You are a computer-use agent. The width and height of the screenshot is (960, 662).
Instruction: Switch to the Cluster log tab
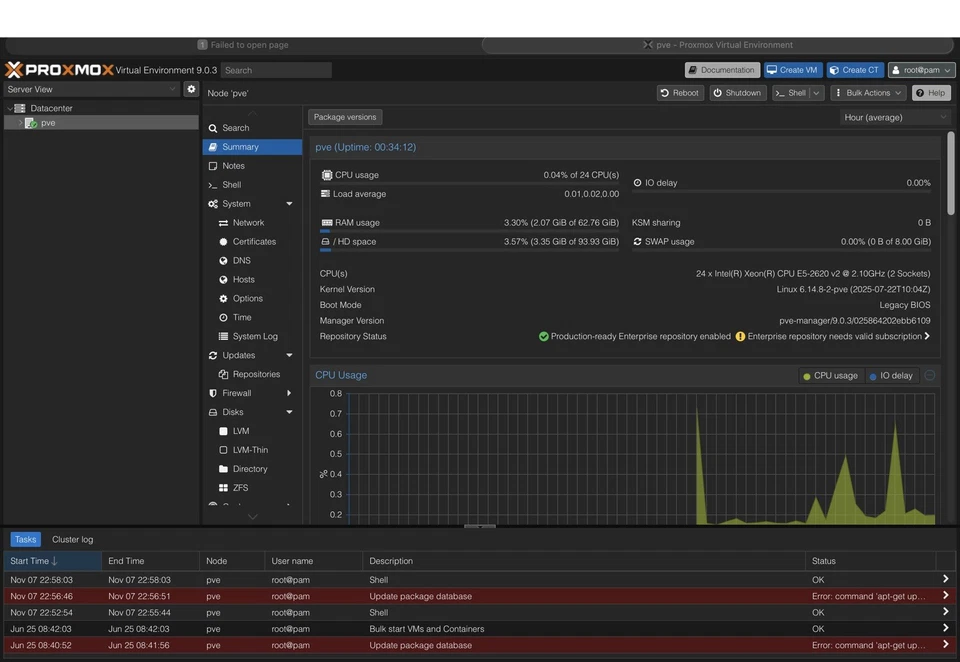72,540
